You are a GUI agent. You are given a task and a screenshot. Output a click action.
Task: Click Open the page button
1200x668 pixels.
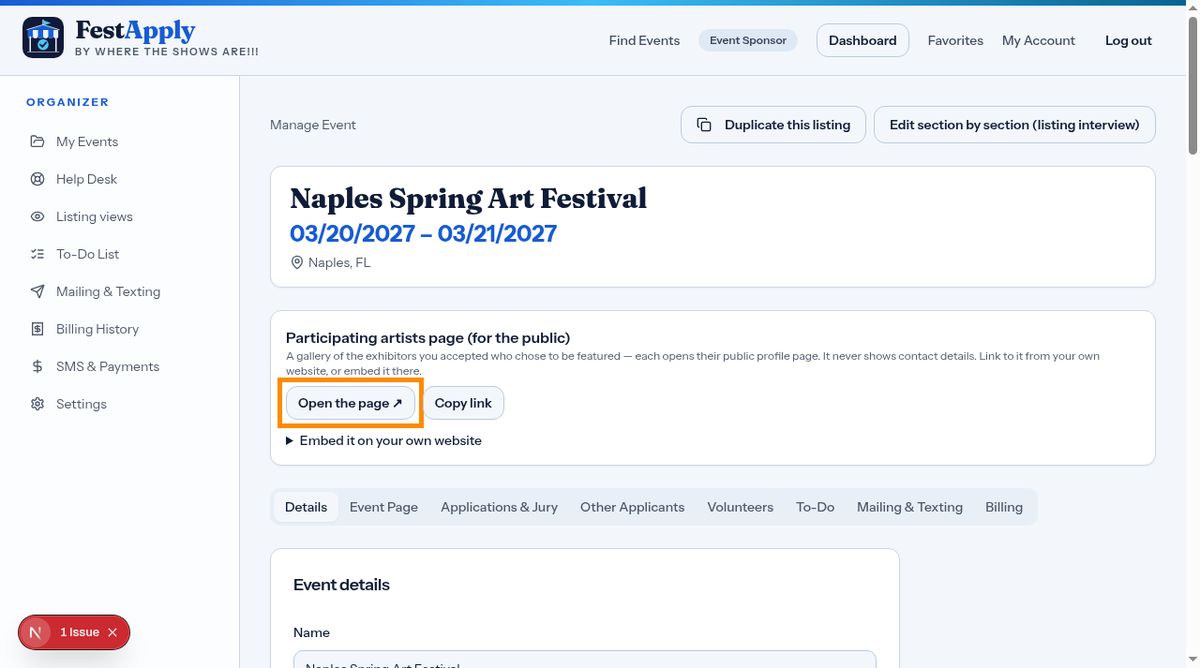click(350, 403)
